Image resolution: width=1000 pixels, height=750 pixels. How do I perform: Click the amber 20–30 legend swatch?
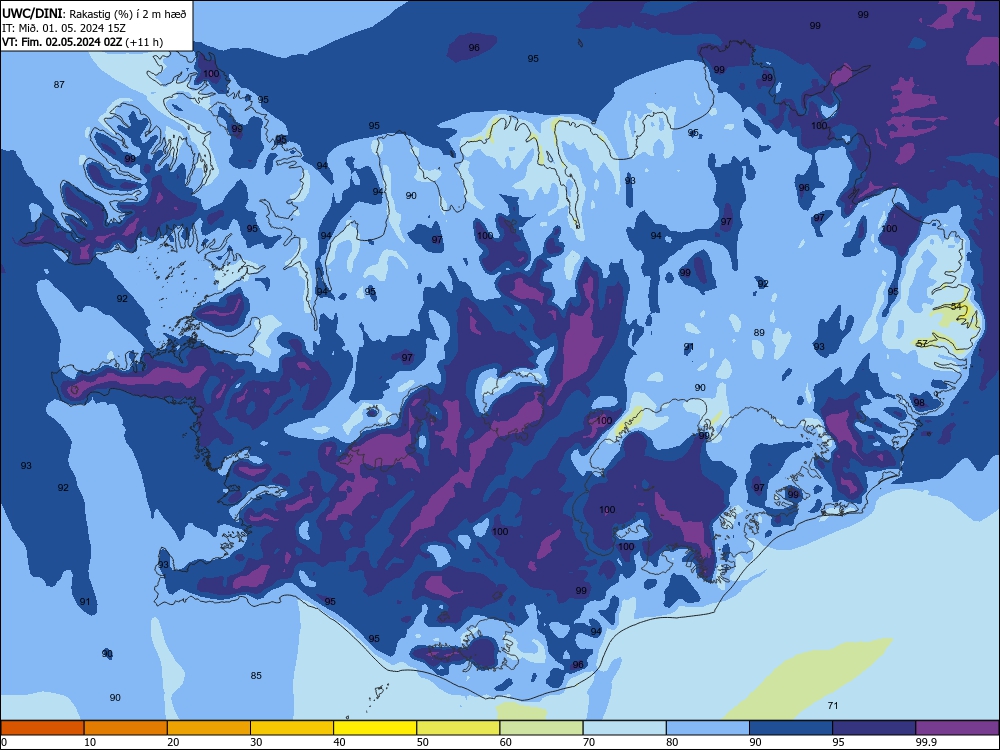pyautogui.click(x=209, y=728)
